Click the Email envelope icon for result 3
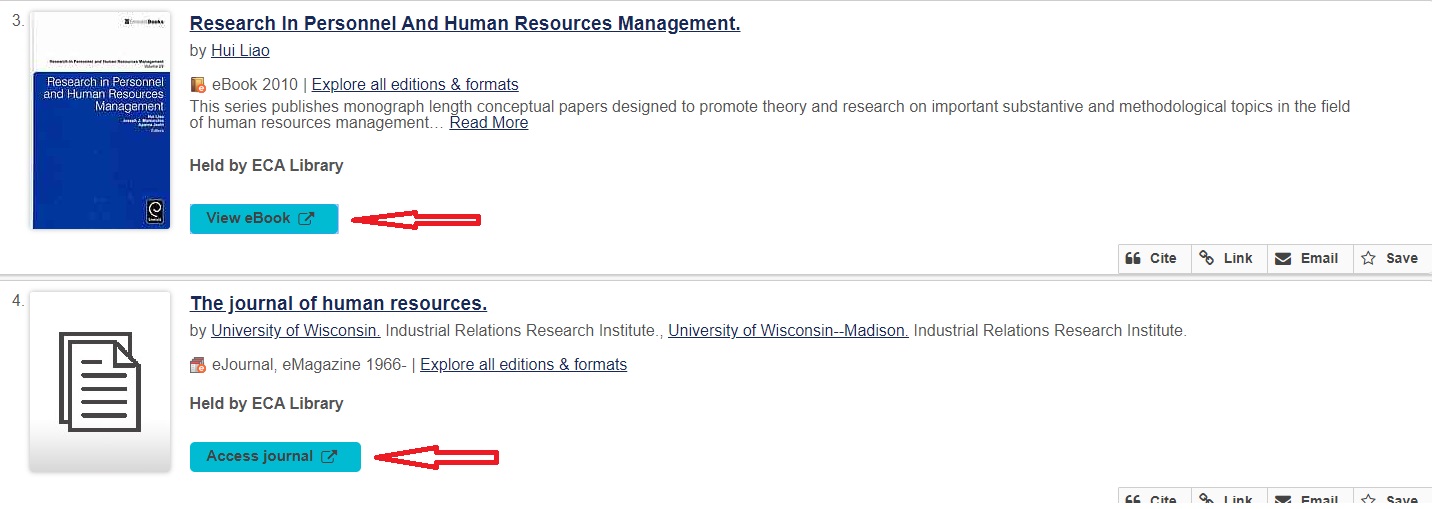This screenshot has width=1436, height=509. 1283,258
